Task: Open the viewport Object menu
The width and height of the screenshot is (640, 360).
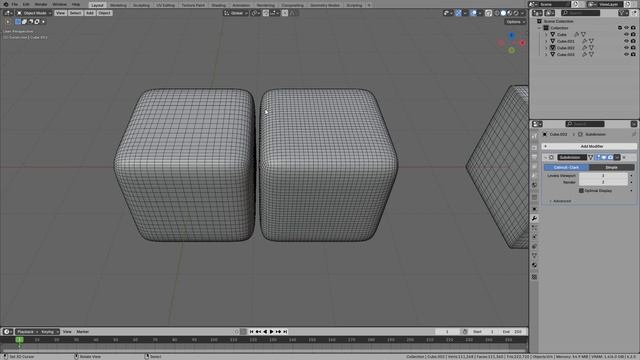Action: [x=104, y=13]
